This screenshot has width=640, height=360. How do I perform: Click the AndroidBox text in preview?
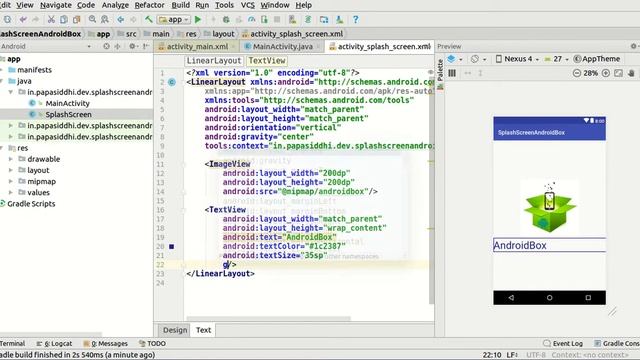pos(520,245)
